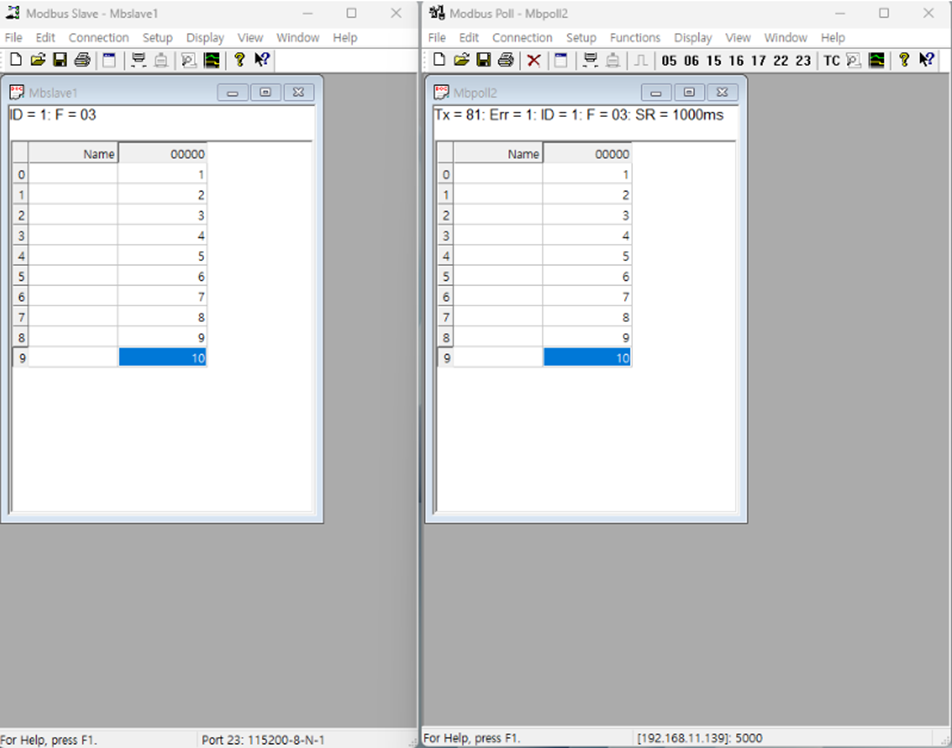Click the context help arrow in Modbus Slave
952x748 pixels.
[x=261, y=60]
